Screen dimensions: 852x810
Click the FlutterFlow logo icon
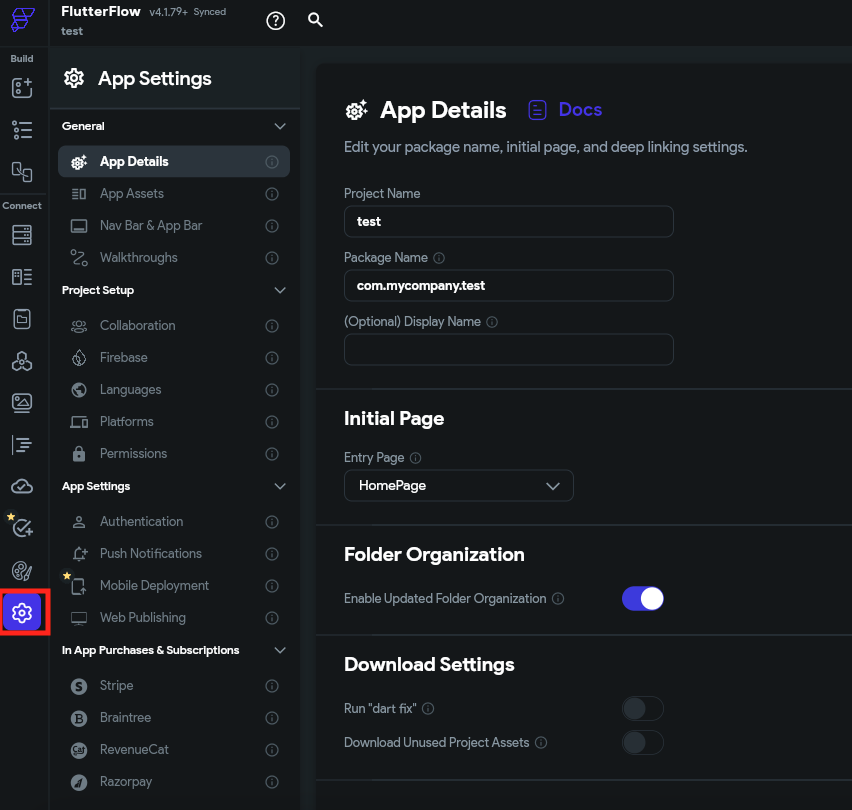22,21
